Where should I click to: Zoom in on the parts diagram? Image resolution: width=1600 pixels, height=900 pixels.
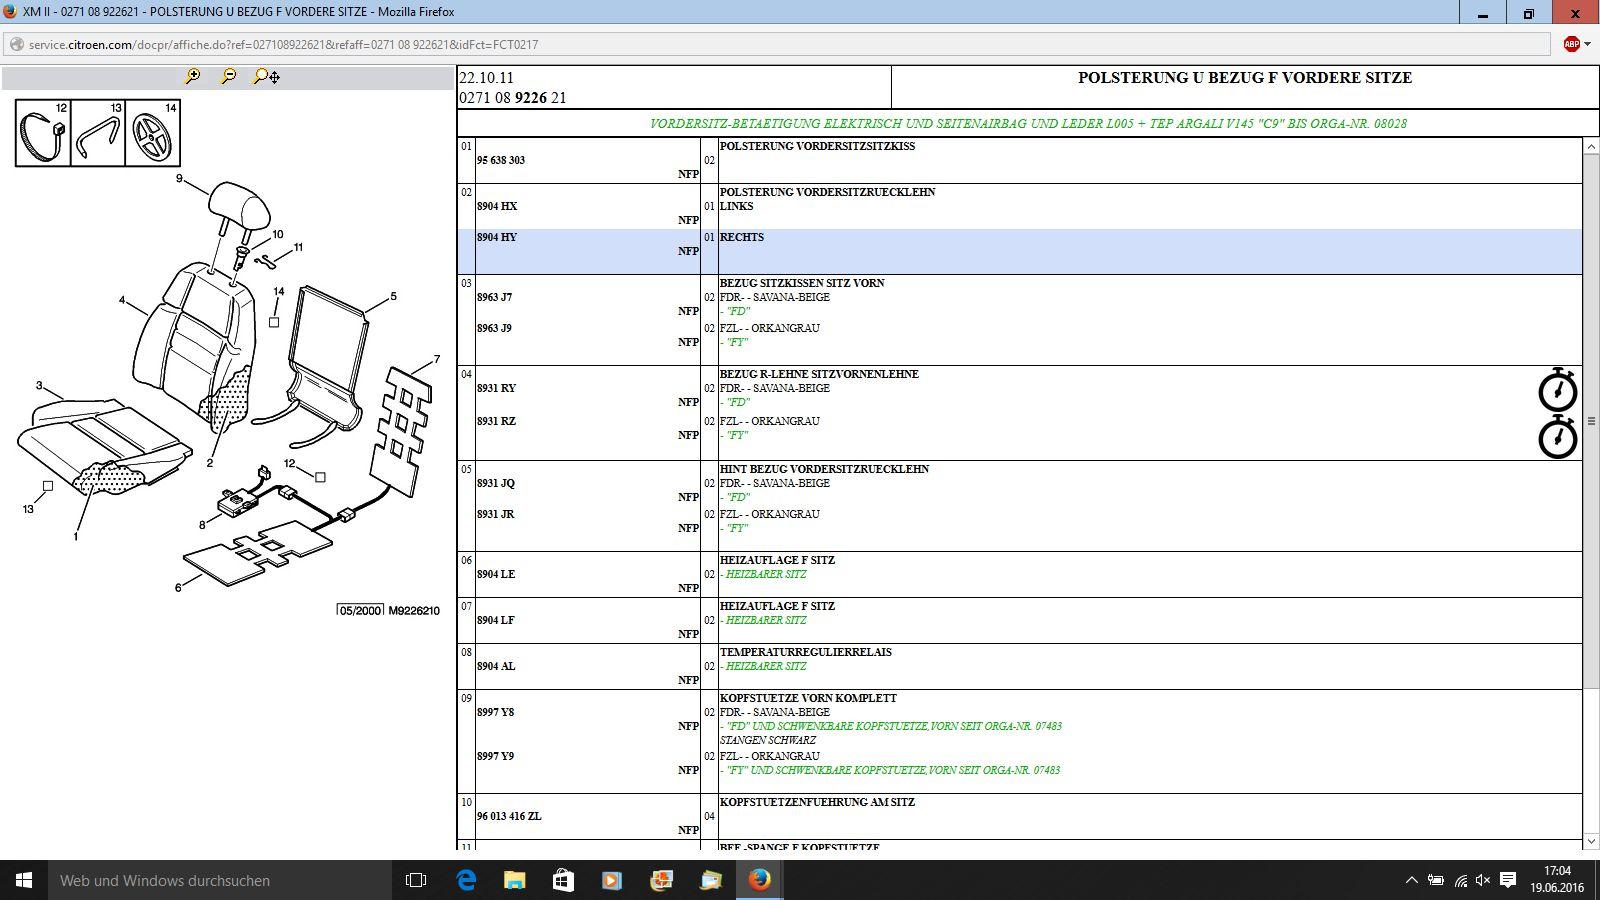tap(193, 76)
